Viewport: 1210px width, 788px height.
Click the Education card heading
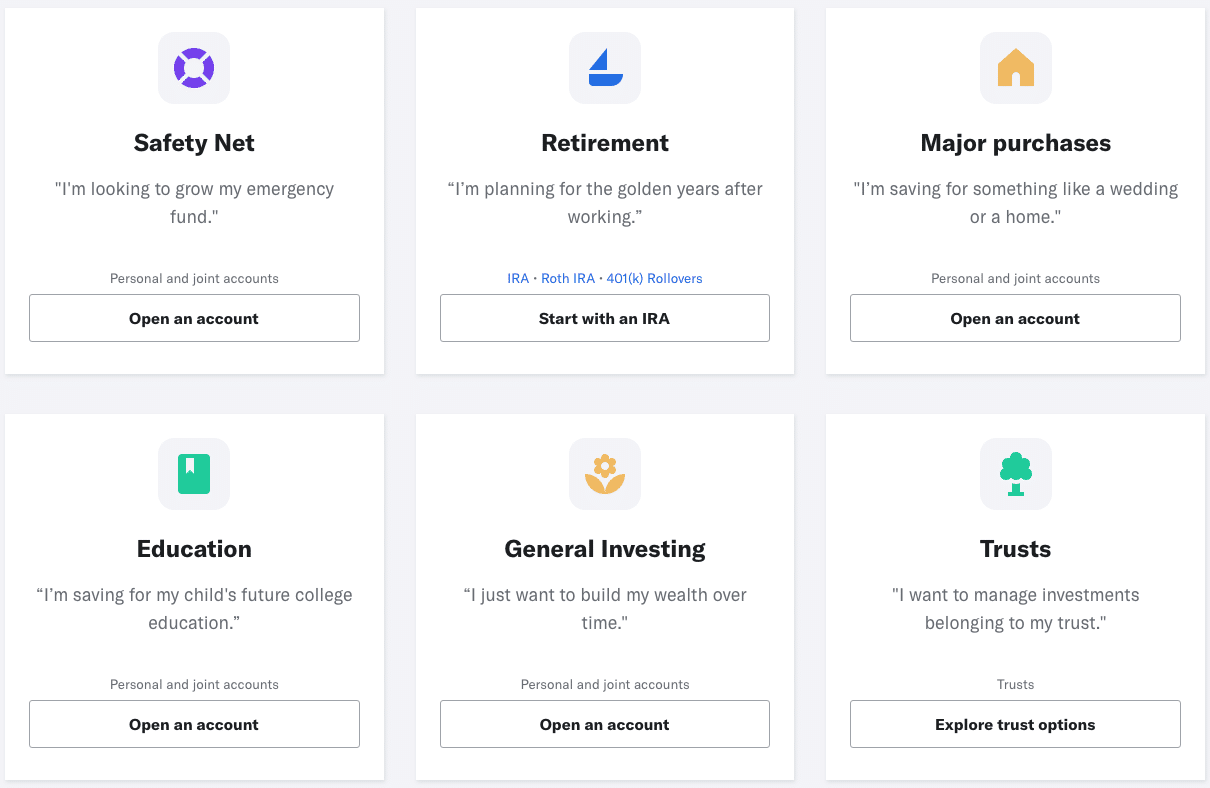(194, 549)
